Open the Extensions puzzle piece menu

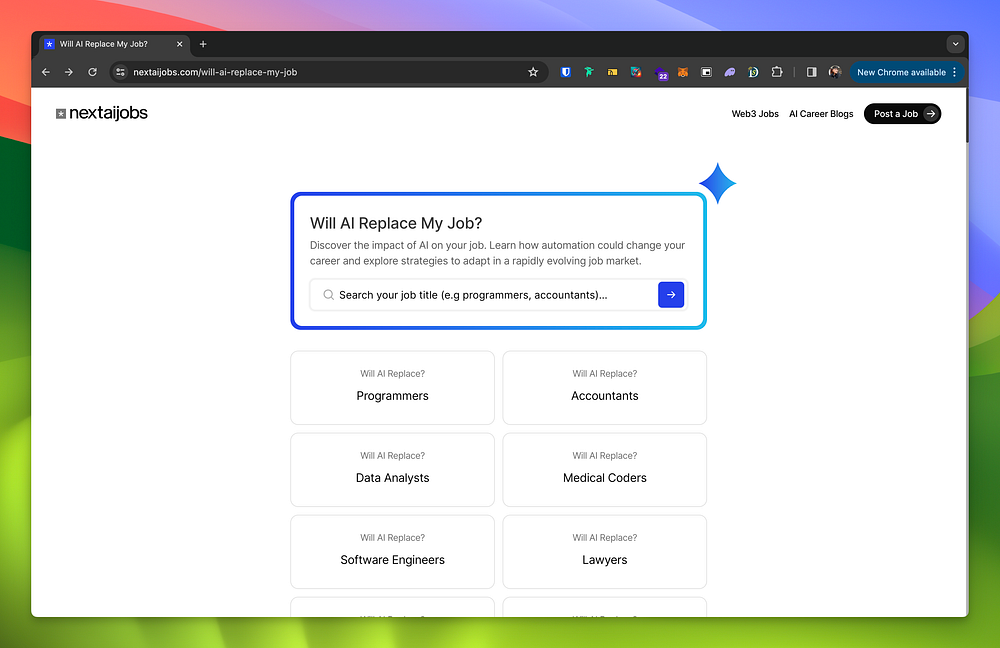point(777,72)
